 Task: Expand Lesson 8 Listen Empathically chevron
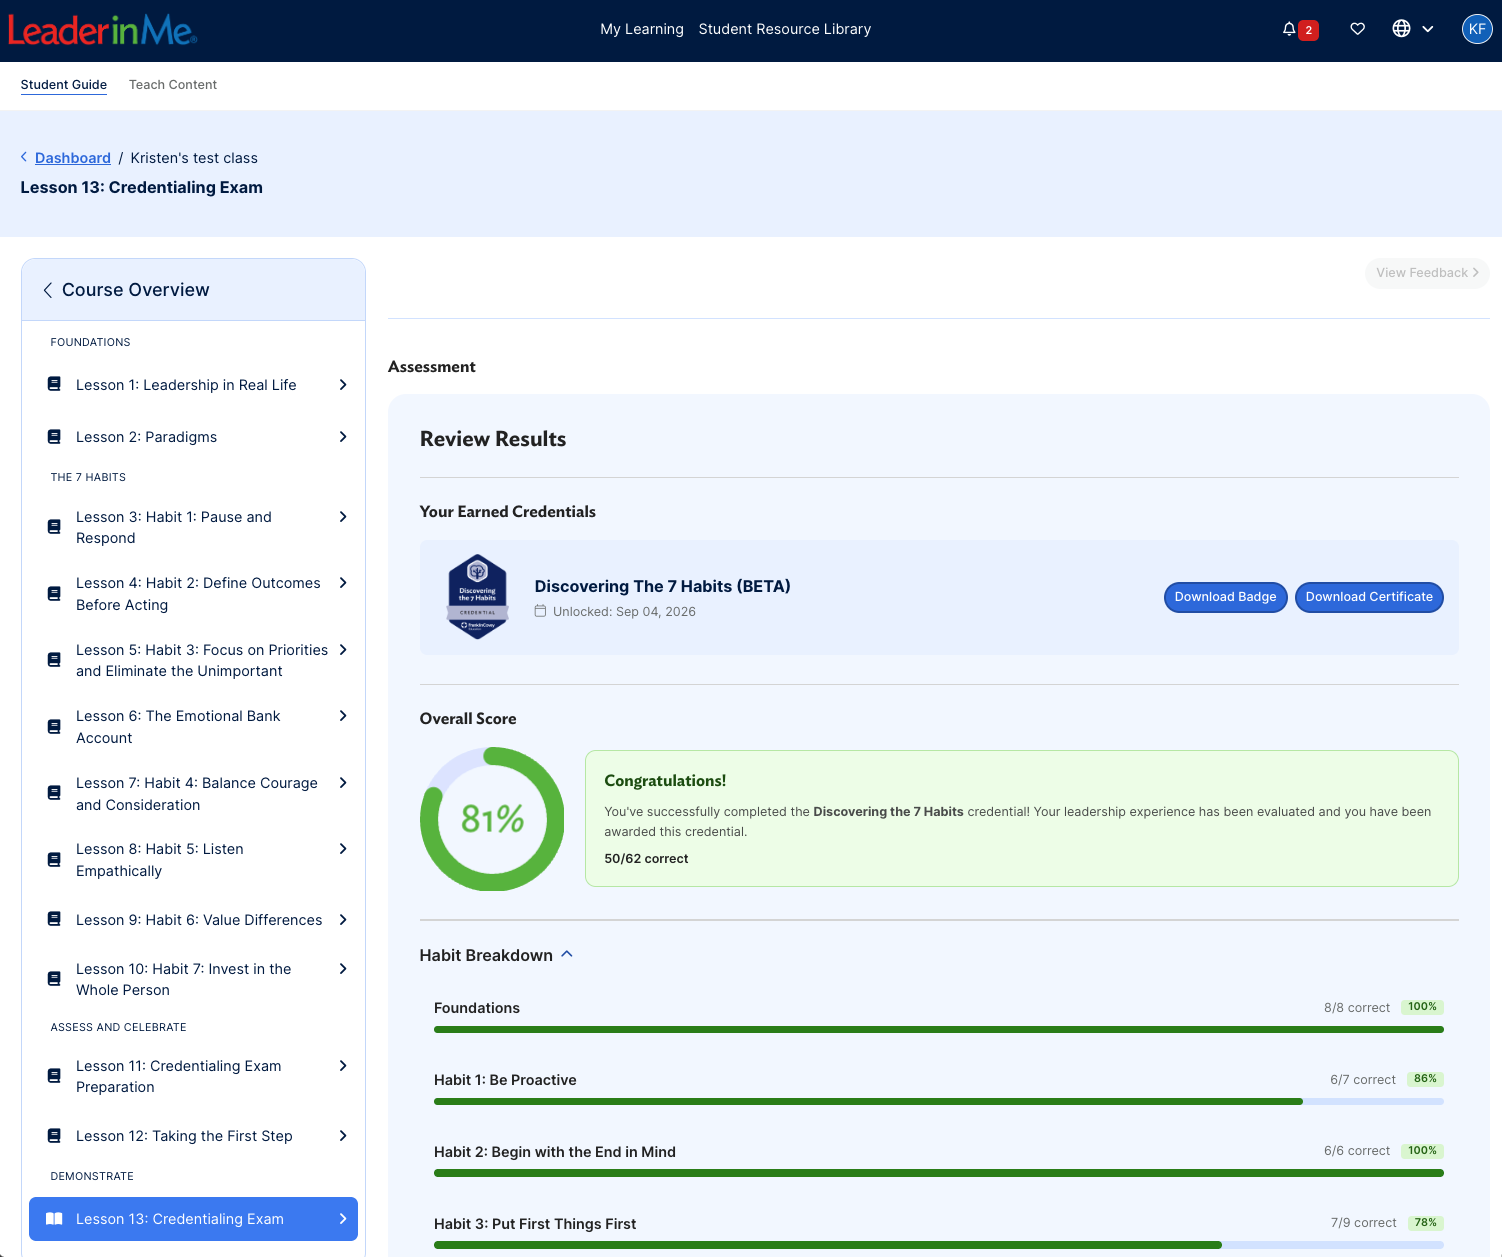coord(343,848)
